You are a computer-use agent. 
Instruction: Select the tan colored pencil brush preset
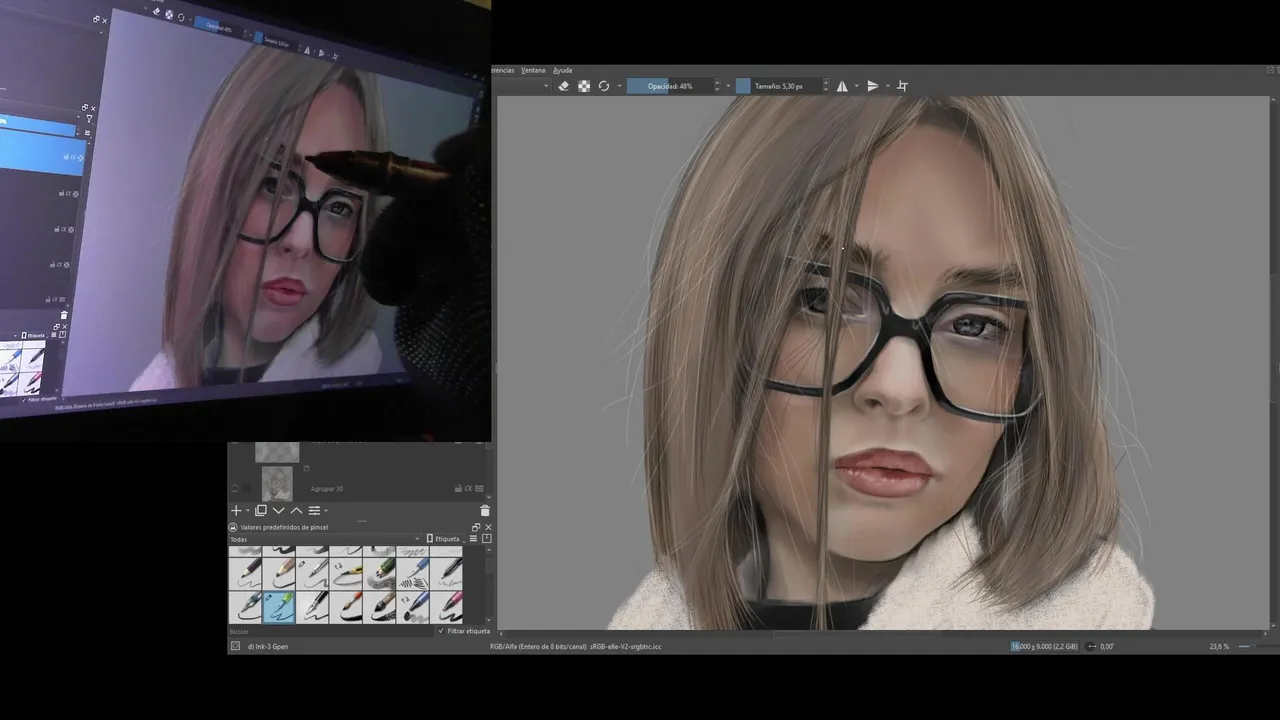(x=278, y=574)
